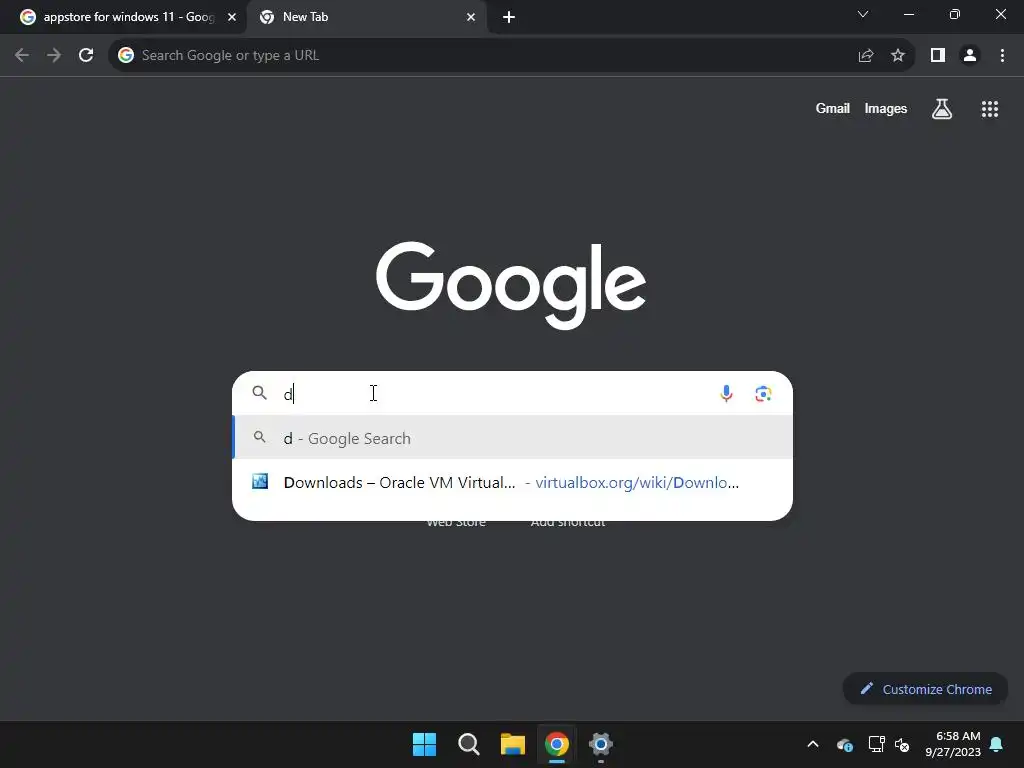Share this page via the share icon
The height and width of the screenshot is (768, 1024).
866,56
